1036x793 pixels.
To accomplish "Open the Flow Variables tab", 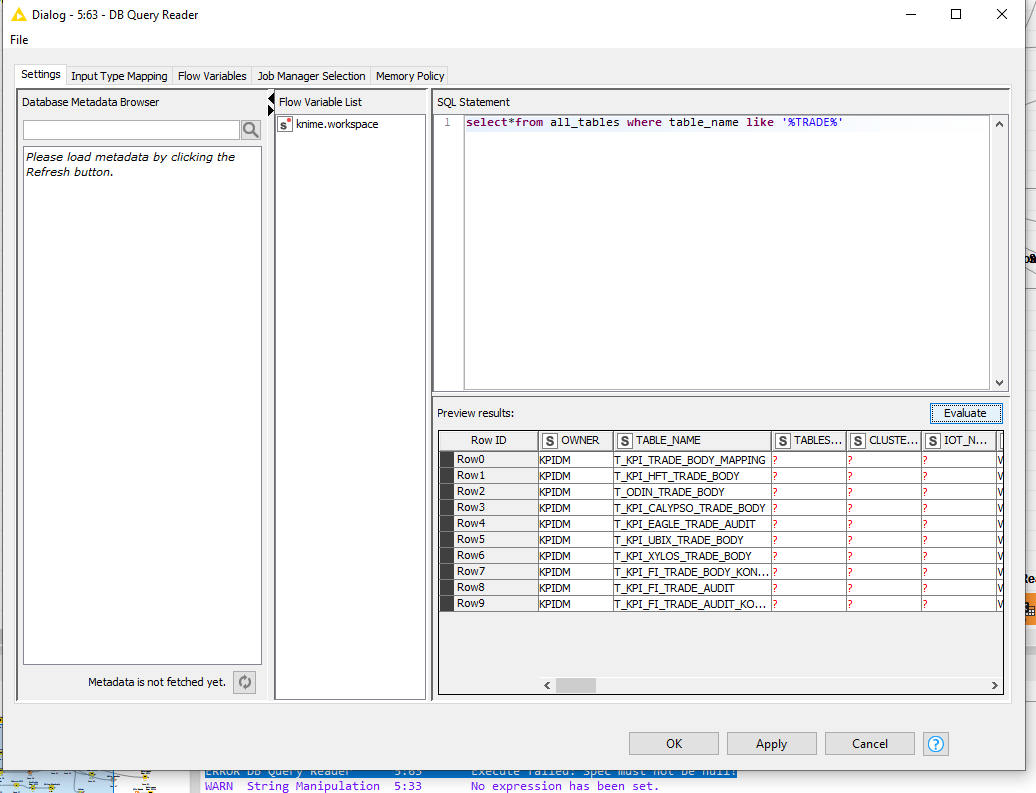I will (212, 76).
